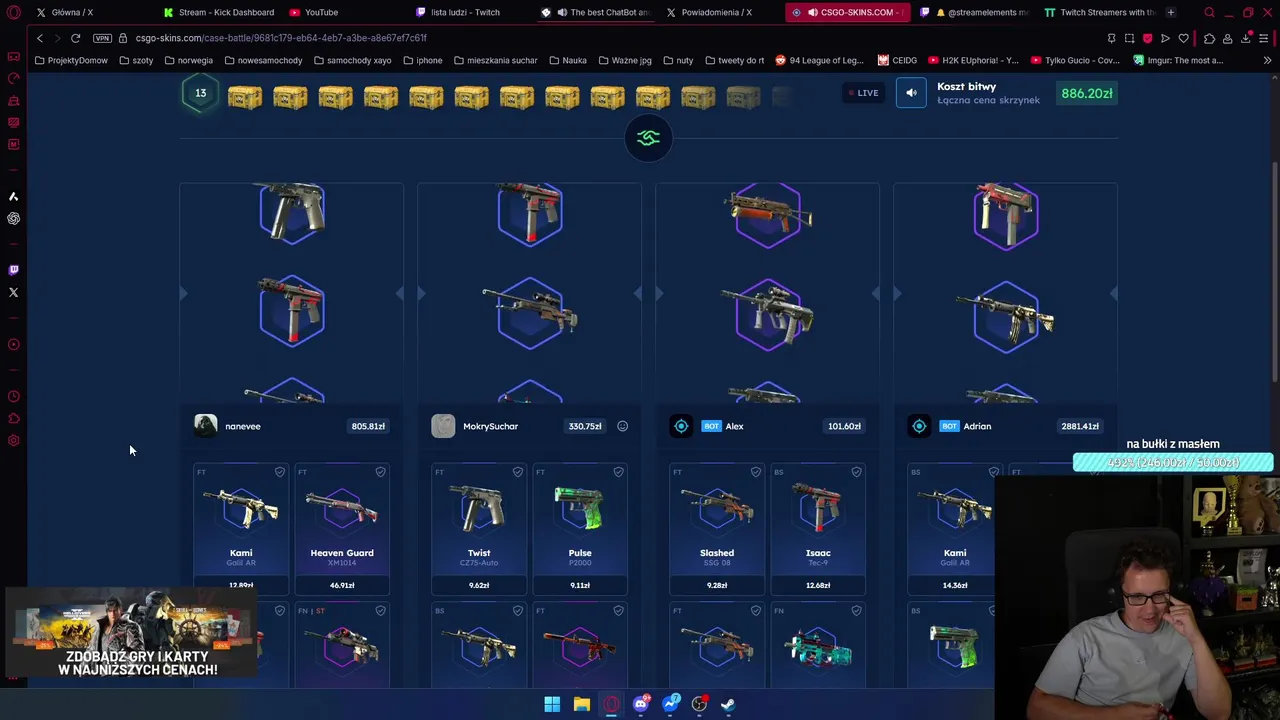1280x720 pixels.
Task: Open the Windows Start button
Action: (552, 704)
